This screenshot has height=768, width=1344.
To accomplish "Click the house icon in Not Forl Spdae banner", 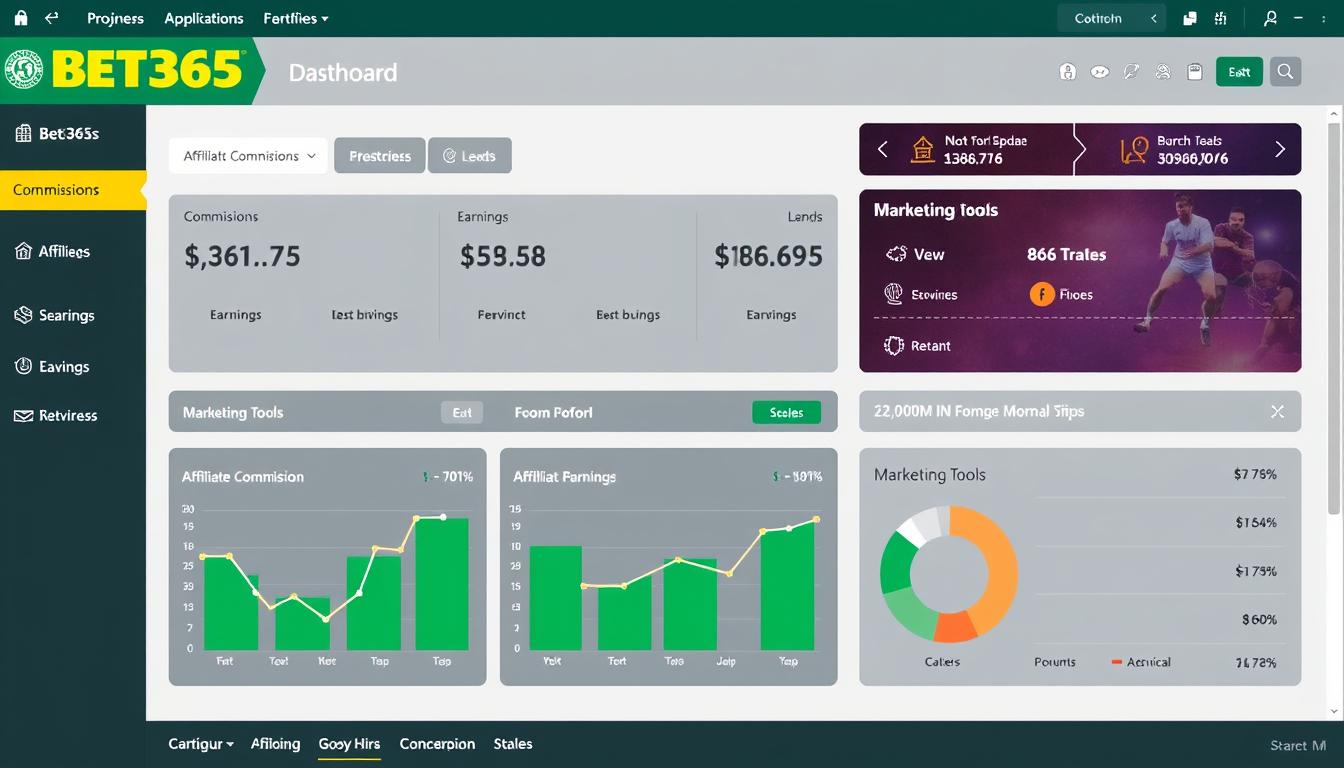I will [922, 150].
